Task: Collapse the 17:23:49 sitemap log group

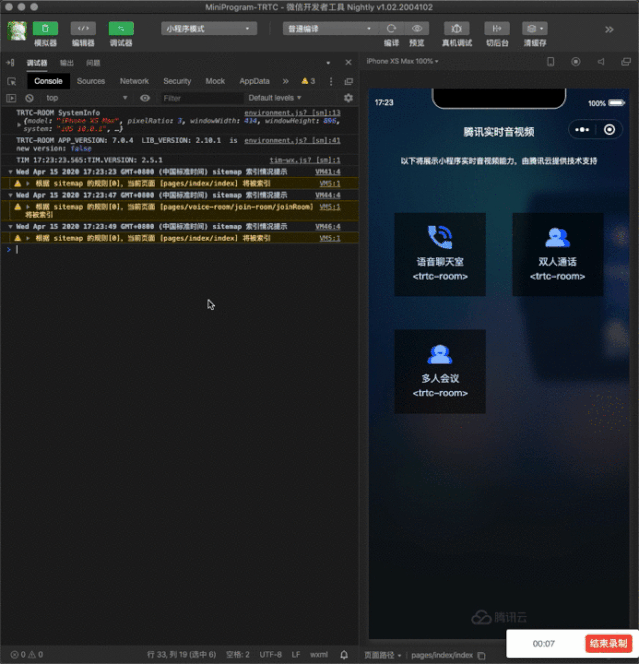Action: click(x=11, y=227)
